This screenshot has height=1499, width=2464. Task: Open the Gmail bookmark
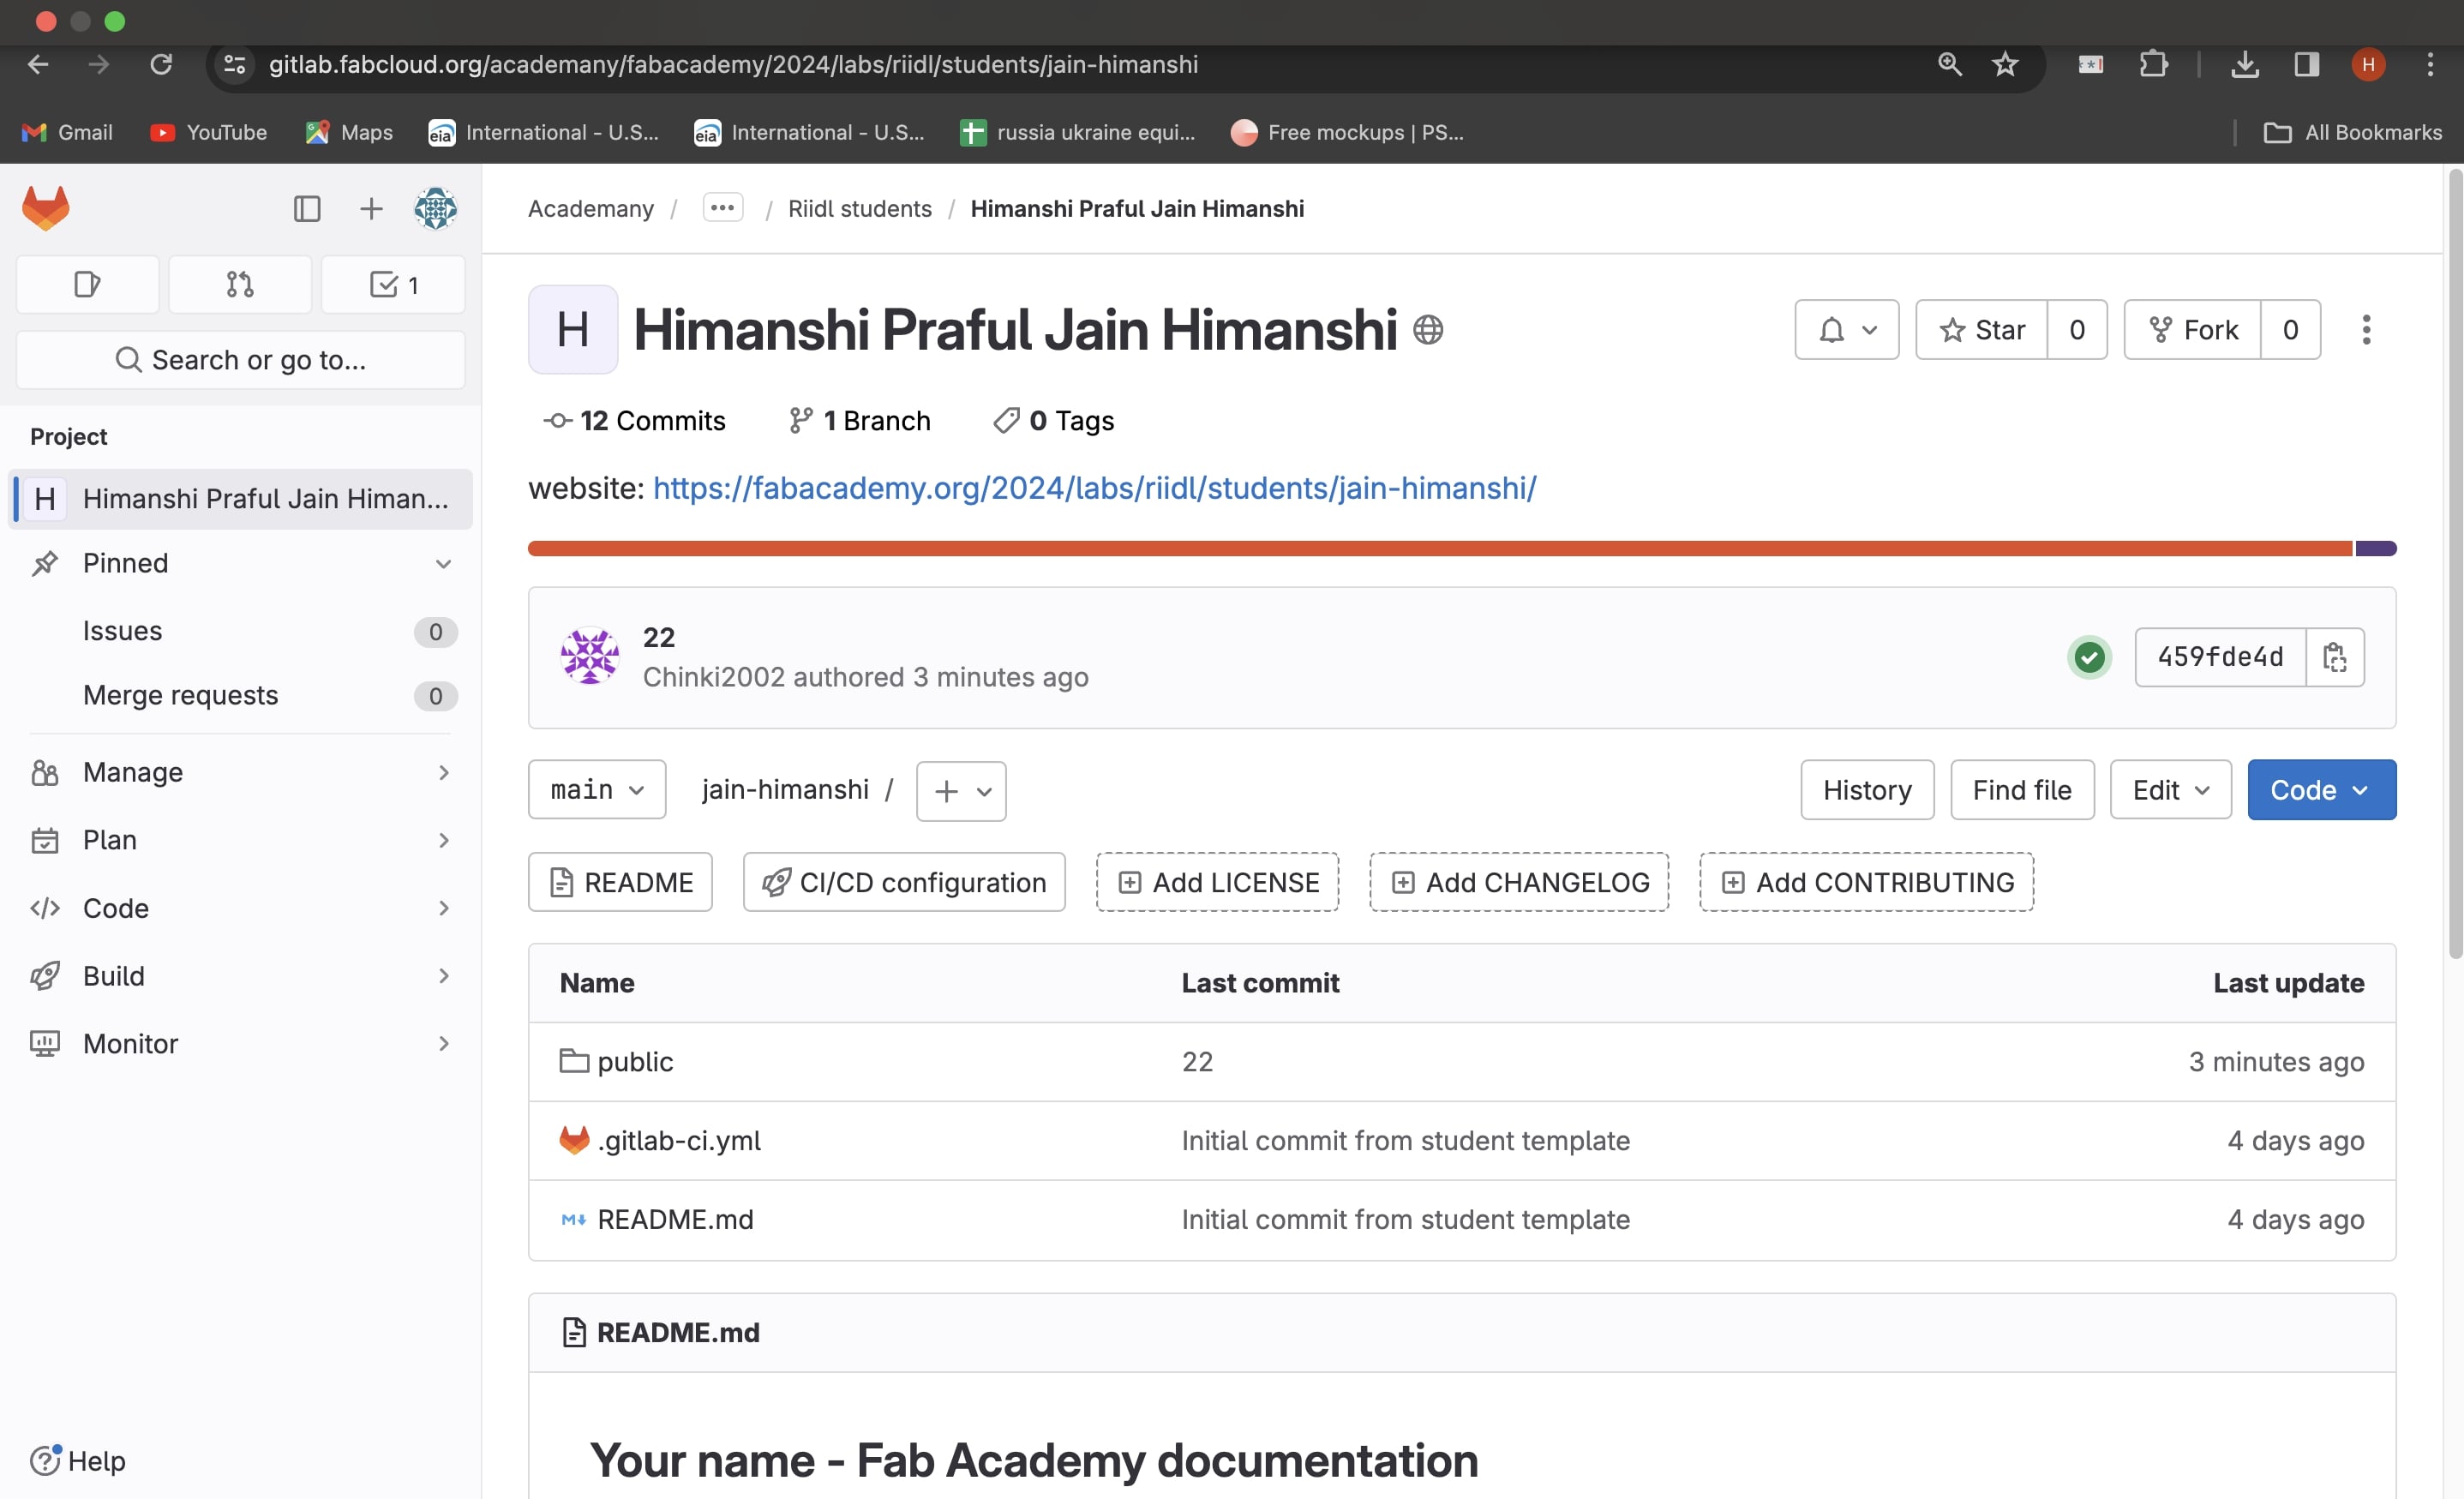pos(67,132)
